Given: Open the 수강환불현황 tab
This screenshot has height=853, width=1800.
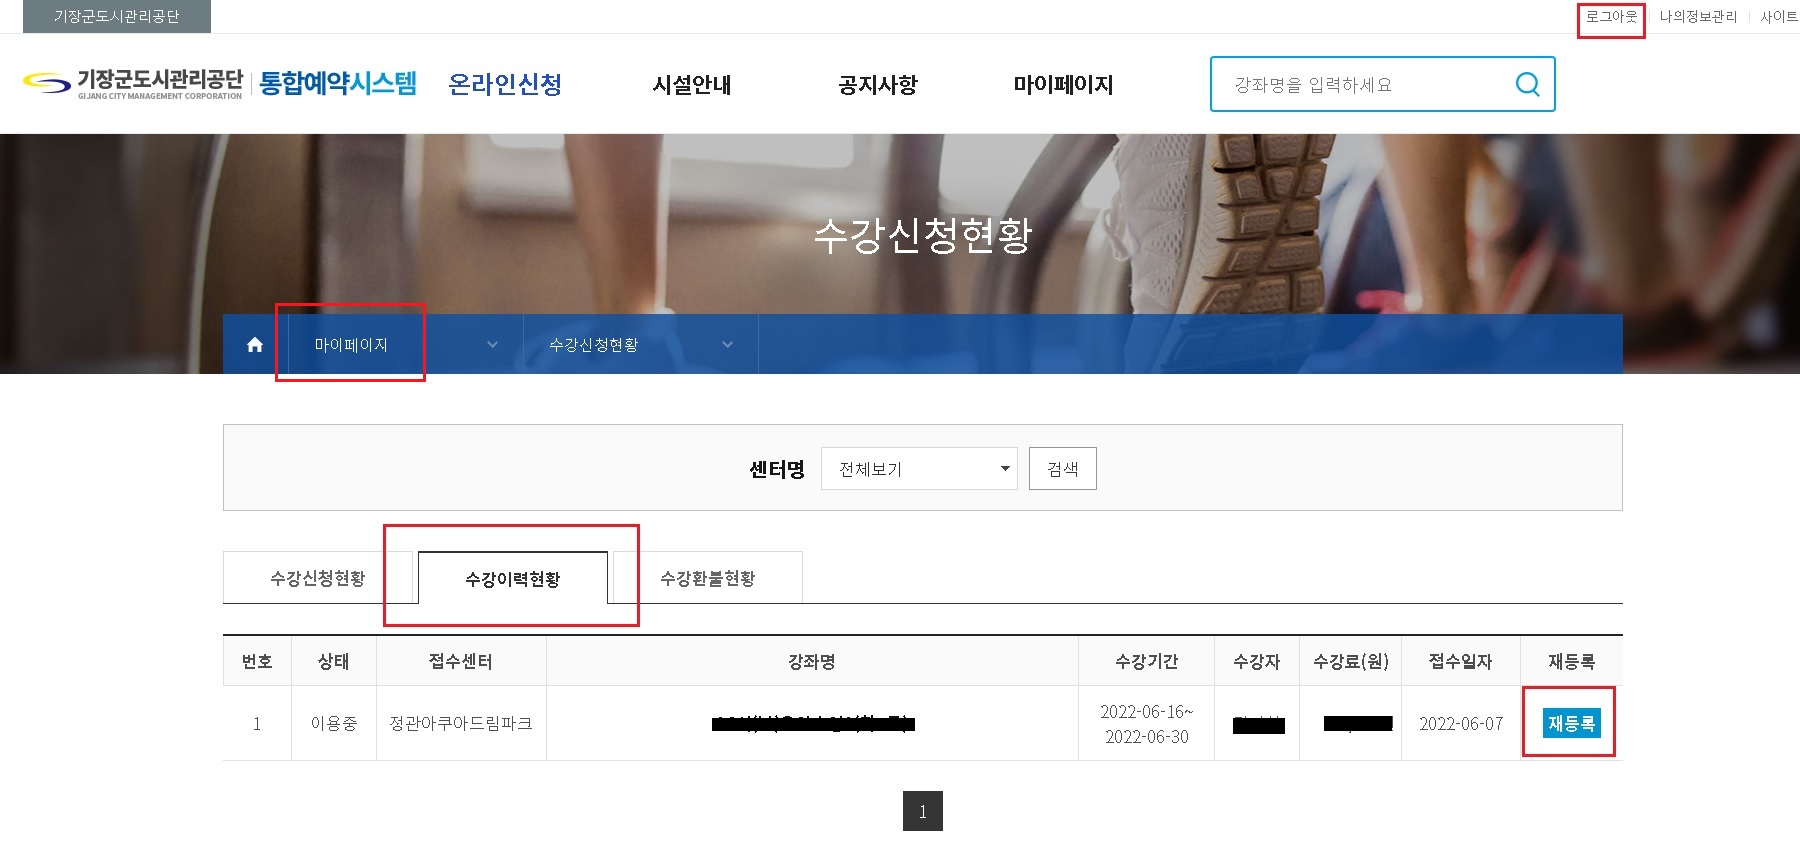Looking at the screenshot, I should [x=707, y=578].
